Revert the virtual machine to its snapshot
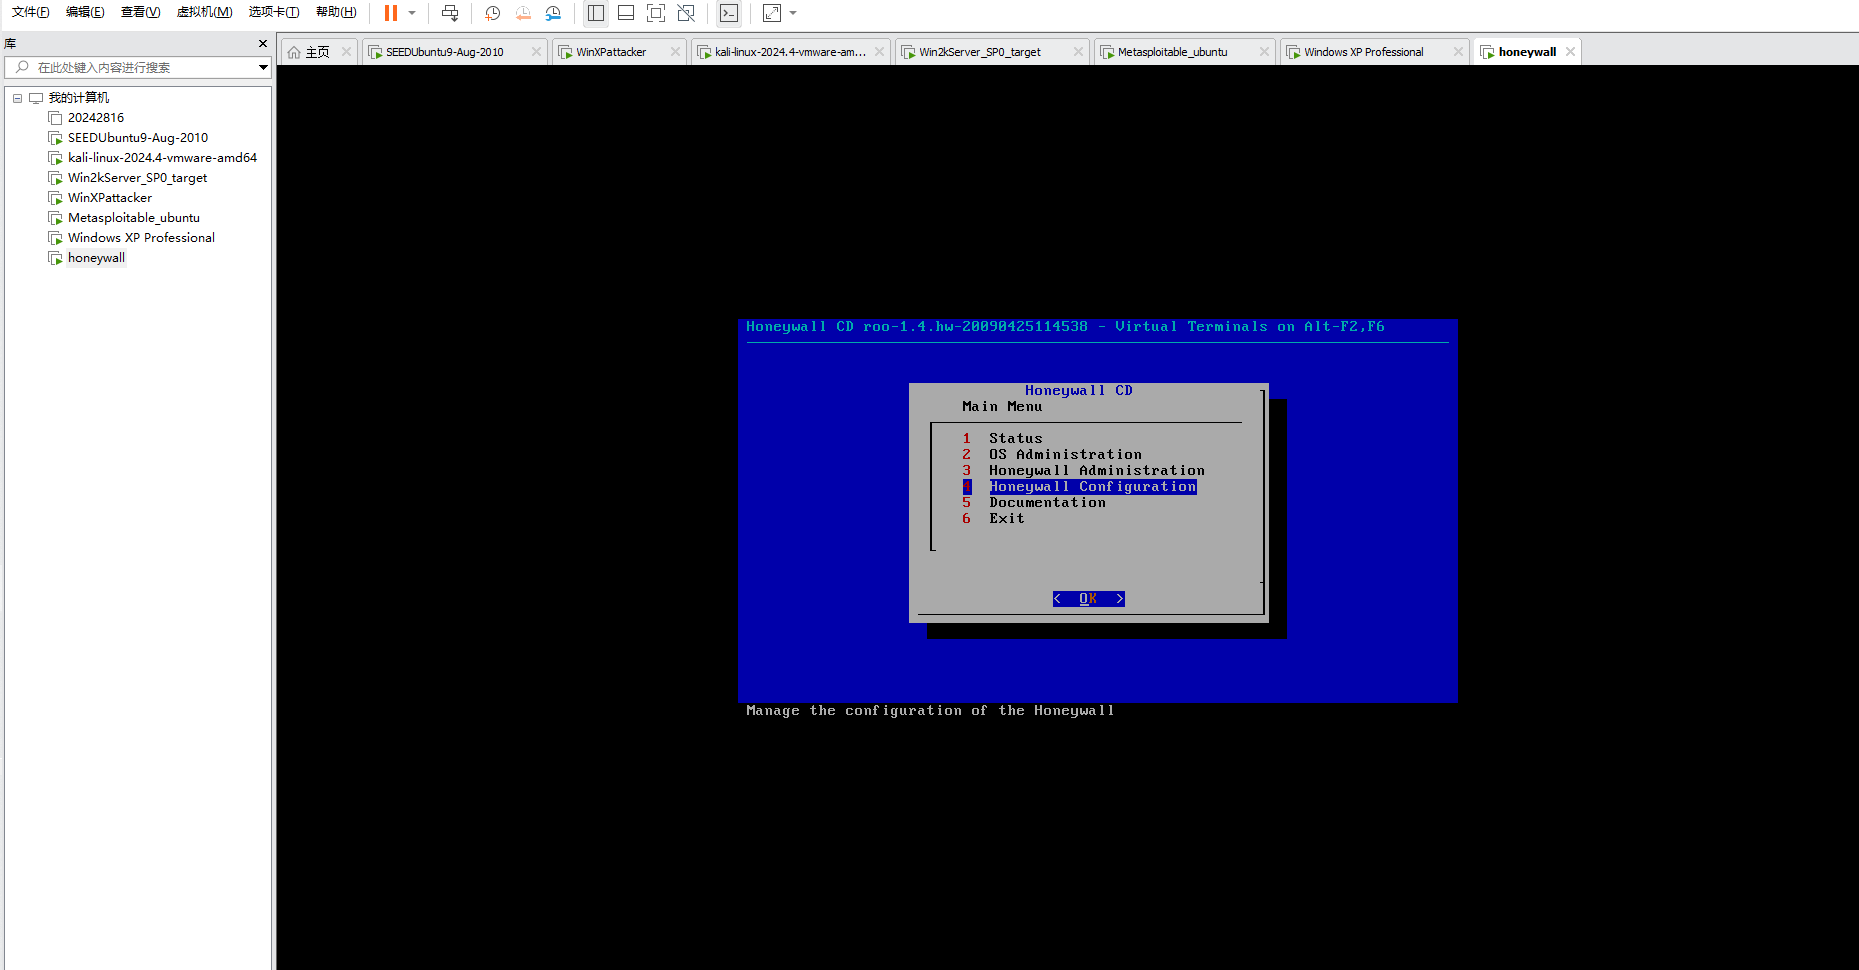 pyautogui.click(x=522, y=13)
